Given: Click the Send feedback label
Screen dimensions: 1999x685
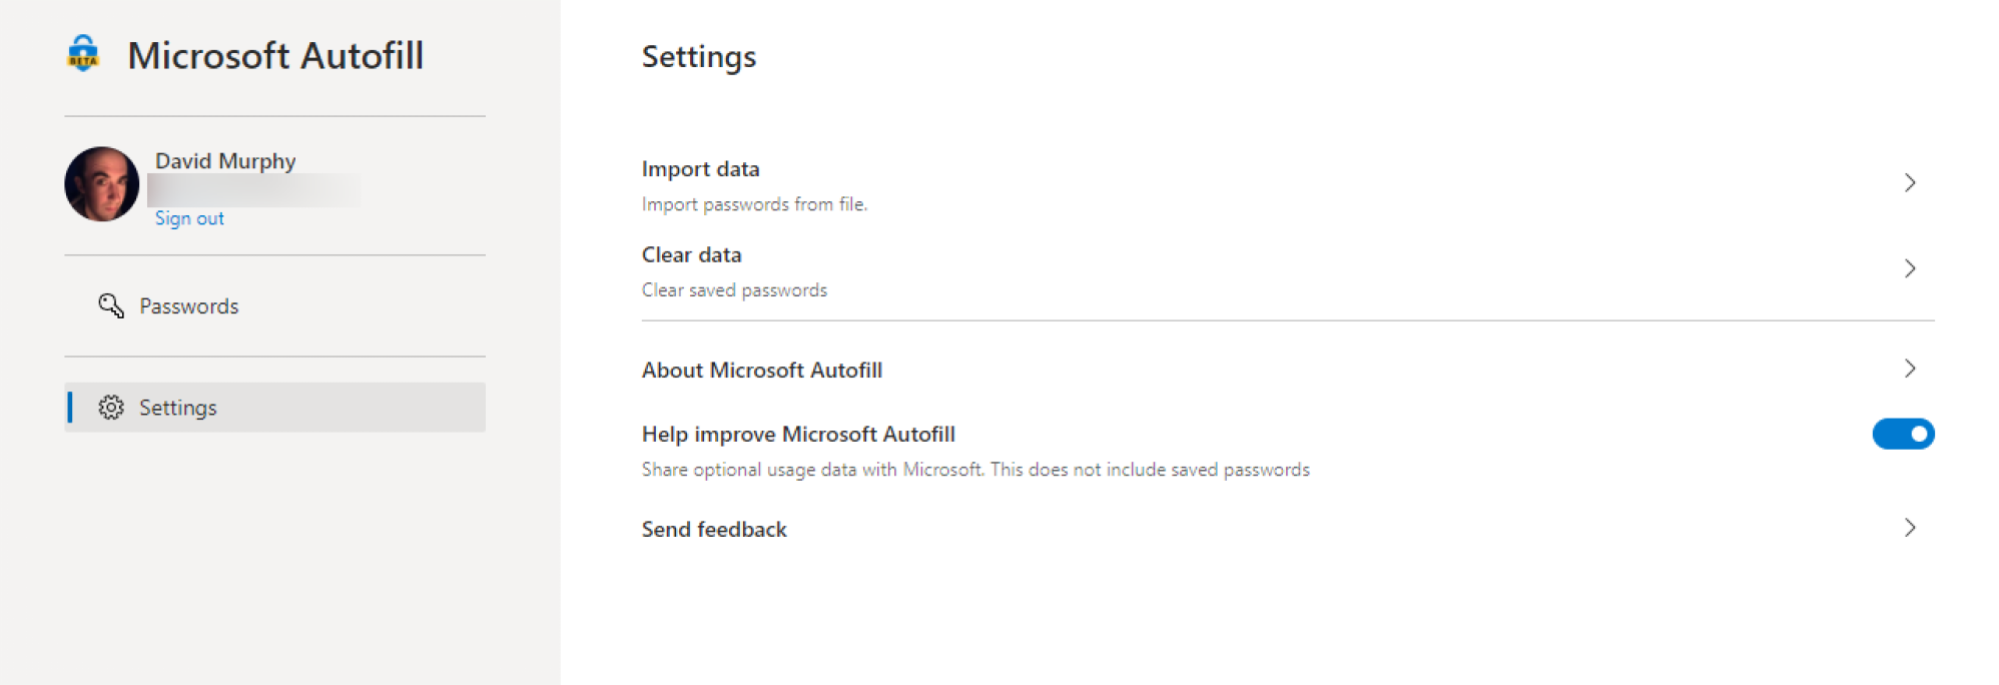Looking at the screenshot, I should point(714,529).
